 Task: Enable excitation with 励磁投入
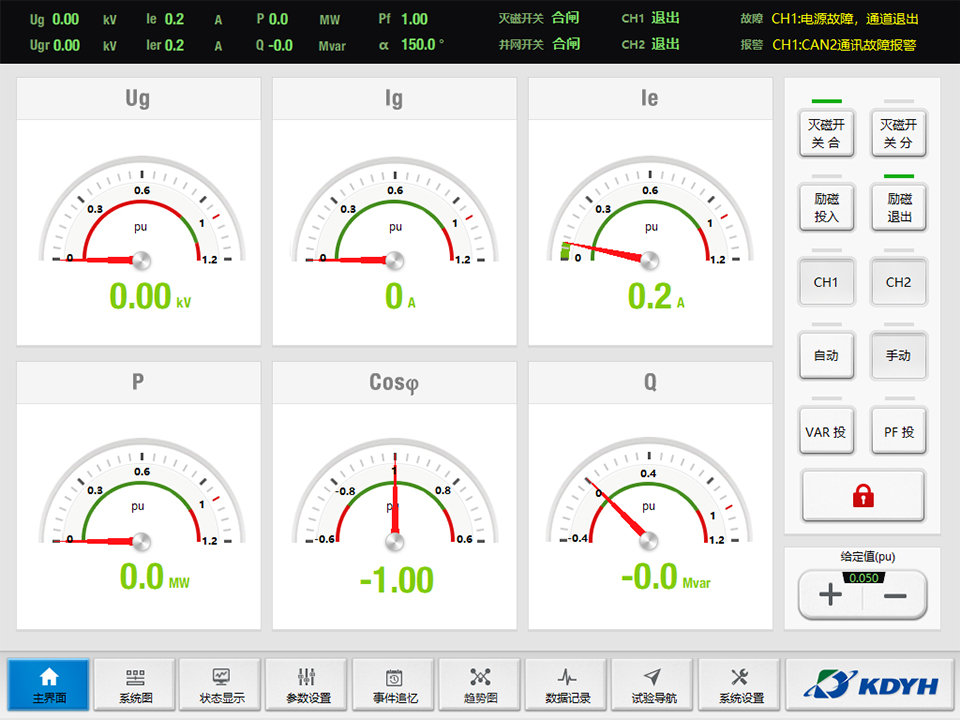826,208
